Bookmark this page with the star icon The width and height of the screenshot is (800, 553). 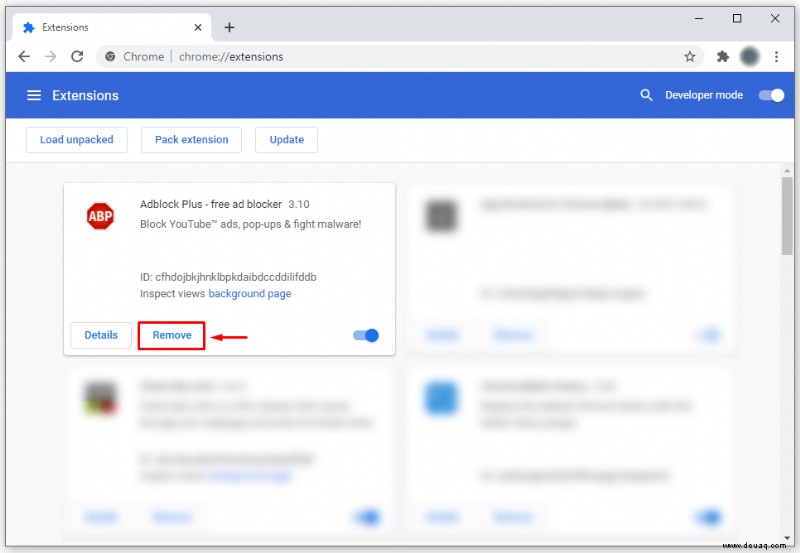(690, 56)
